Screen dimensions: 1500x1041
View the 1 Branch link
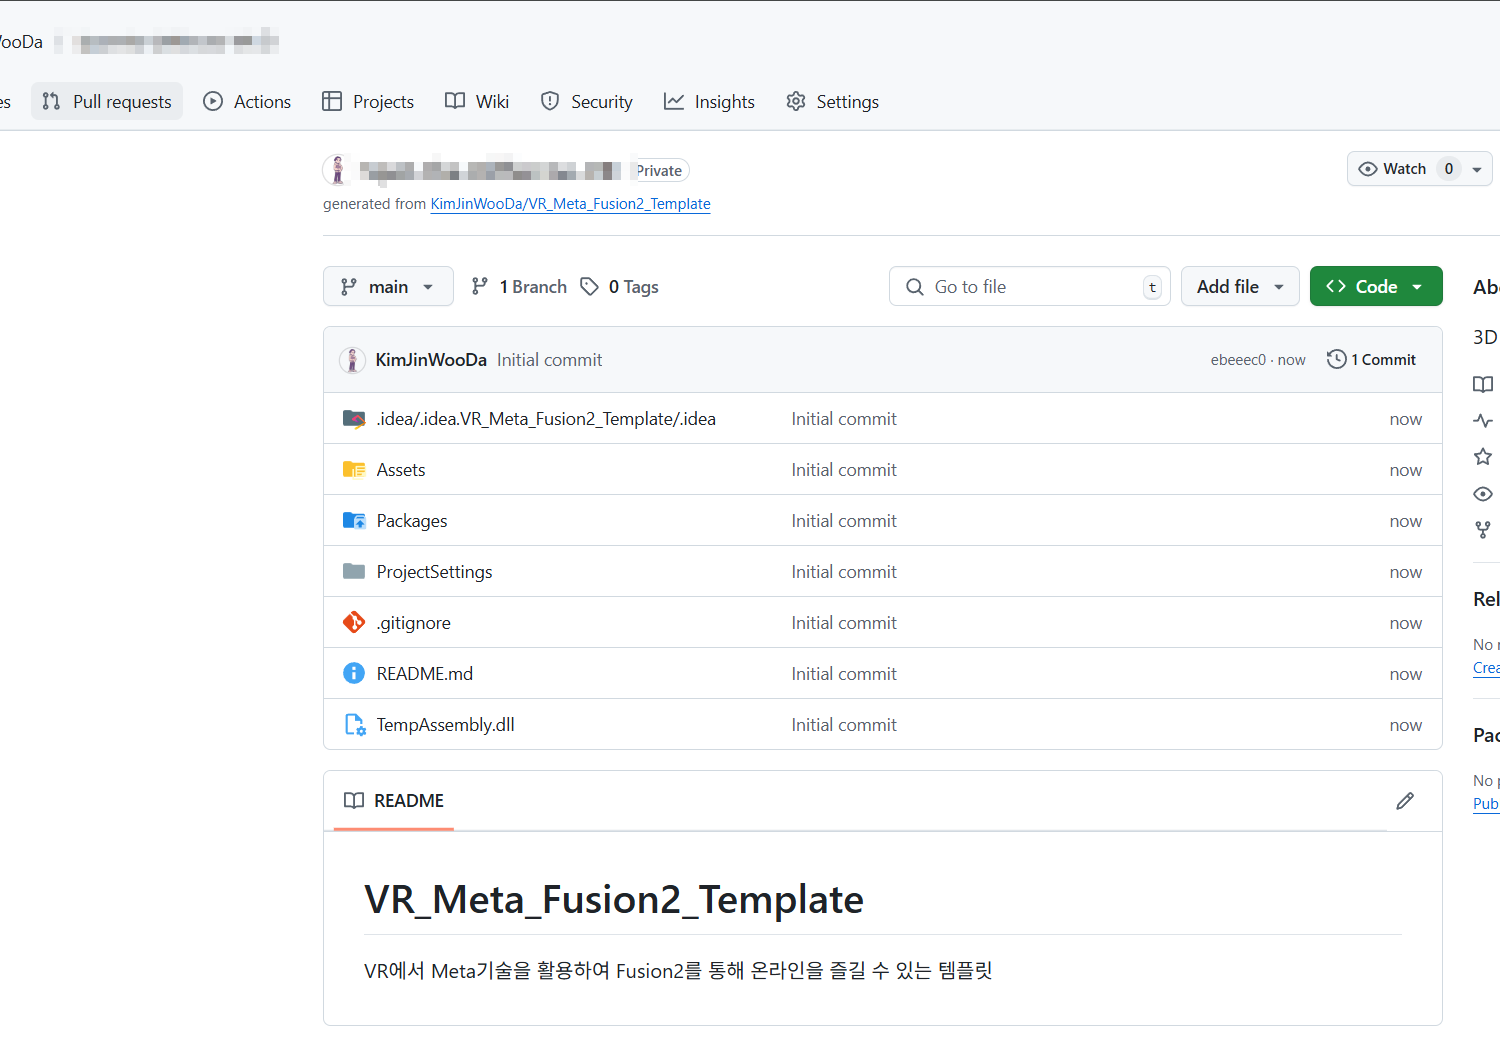click(519, 286)
